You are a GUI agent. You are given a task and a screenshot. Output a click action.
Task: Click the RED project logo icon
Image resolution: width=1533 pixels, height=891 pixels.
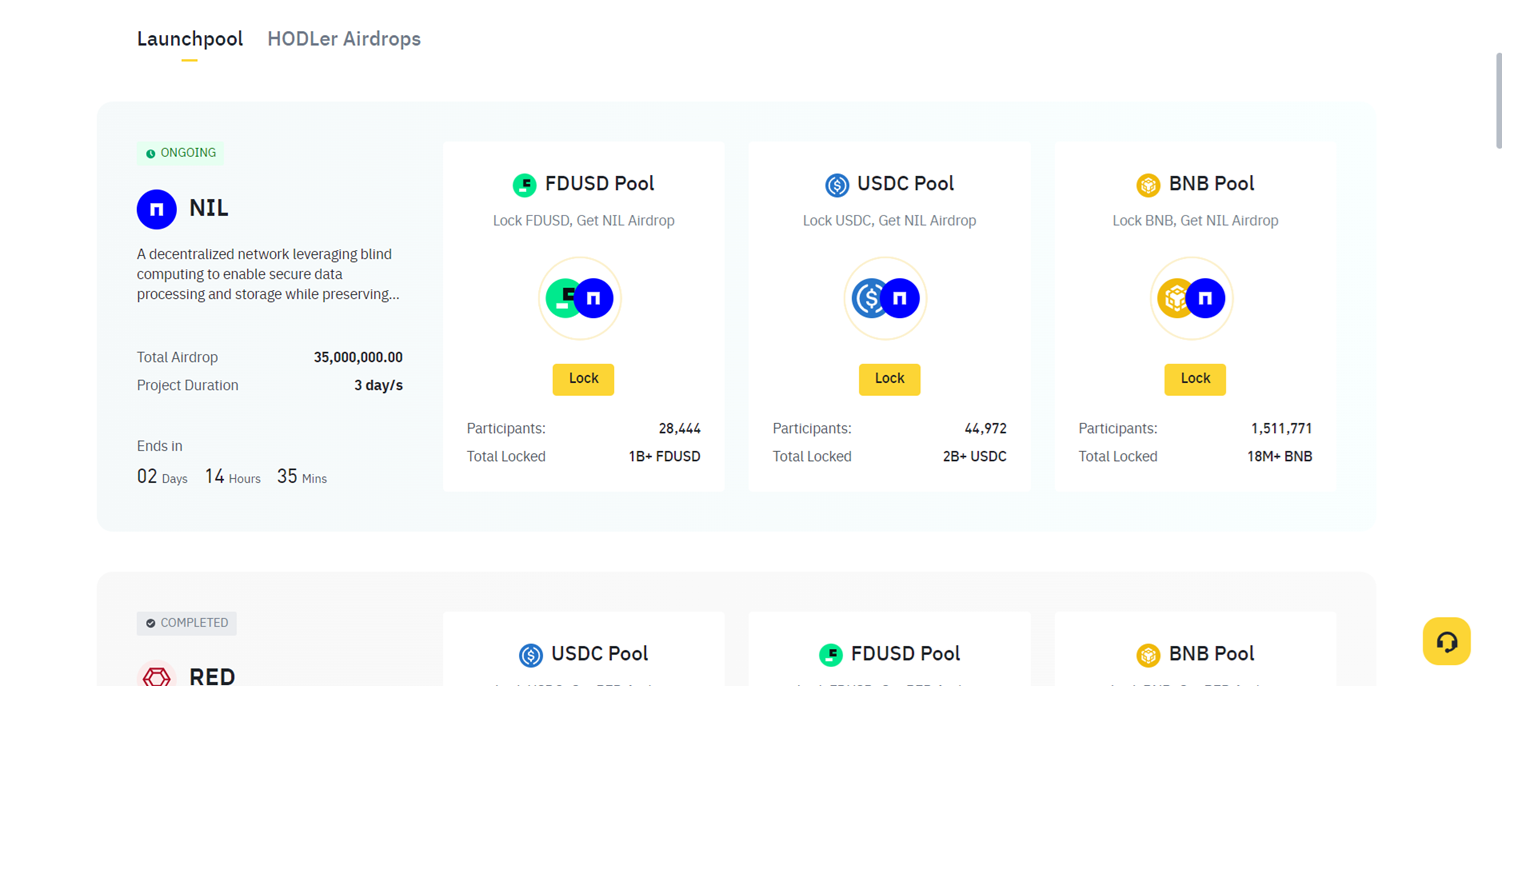pyautogui.click(x=157, y=675)
